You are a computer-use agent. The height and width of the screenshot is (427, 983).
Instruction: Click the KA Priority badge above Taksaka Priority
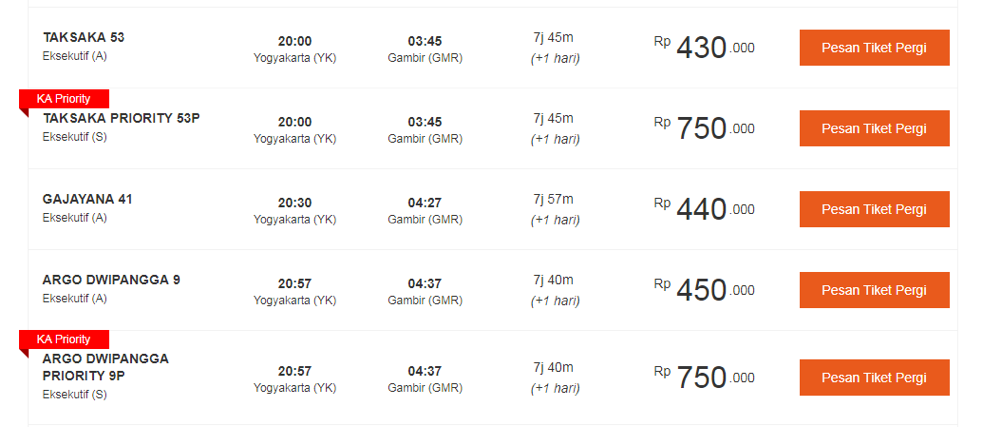(x=64, y=99)
